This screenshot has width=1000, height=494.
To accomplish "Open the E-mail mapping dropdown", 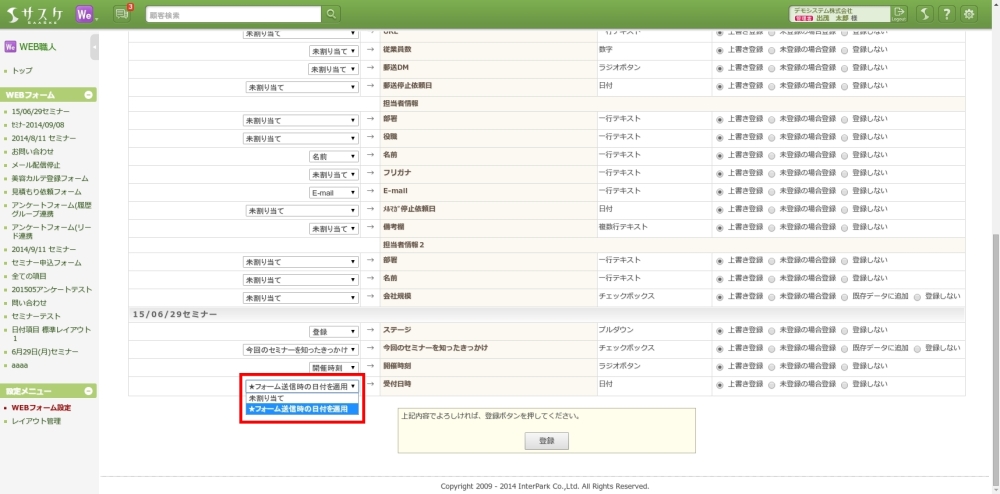I will pos(334,193).
